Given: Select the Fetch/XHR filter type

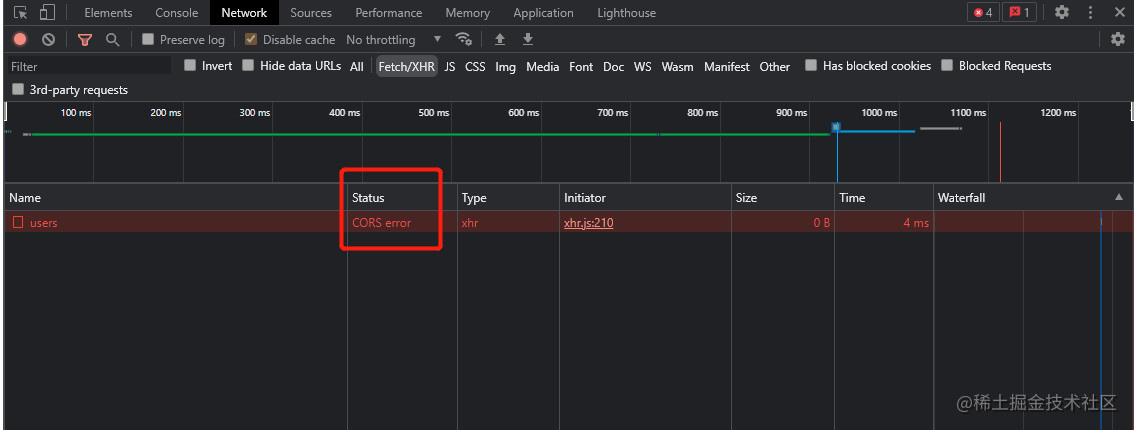Looking at the screenshot, I should (x=406, y=67).
